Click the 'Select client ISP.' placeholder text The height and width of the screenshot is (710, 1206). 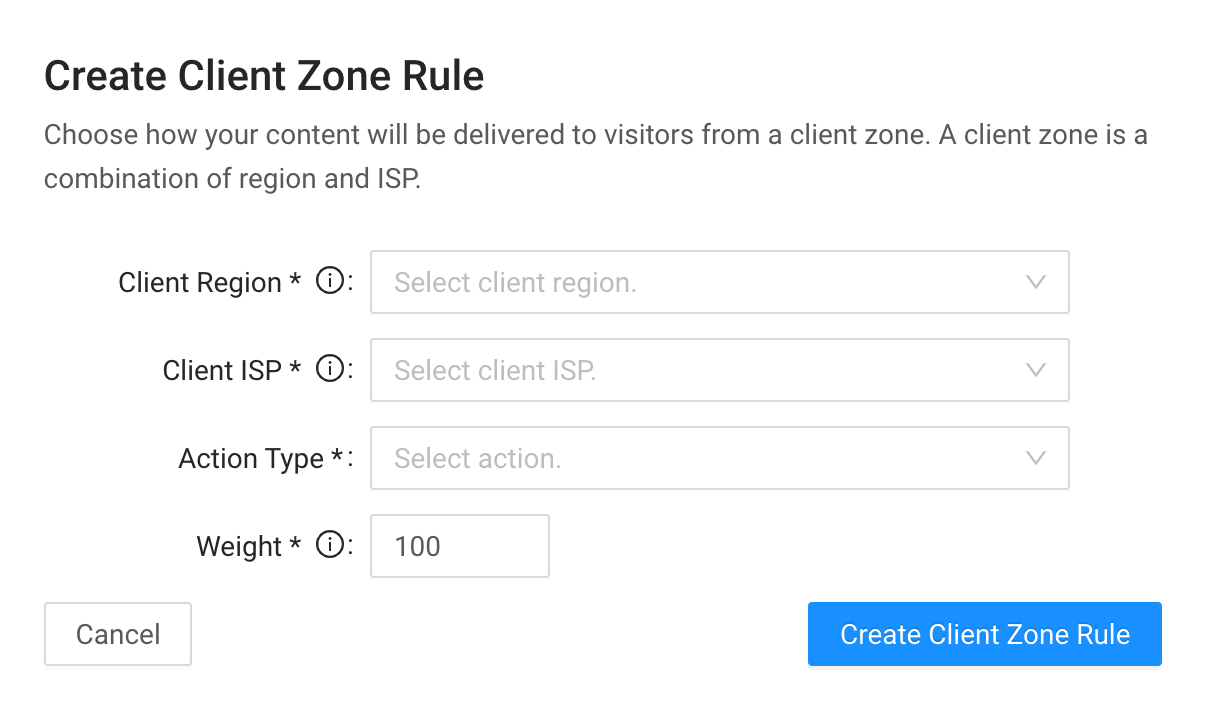(x=495, y=371)
